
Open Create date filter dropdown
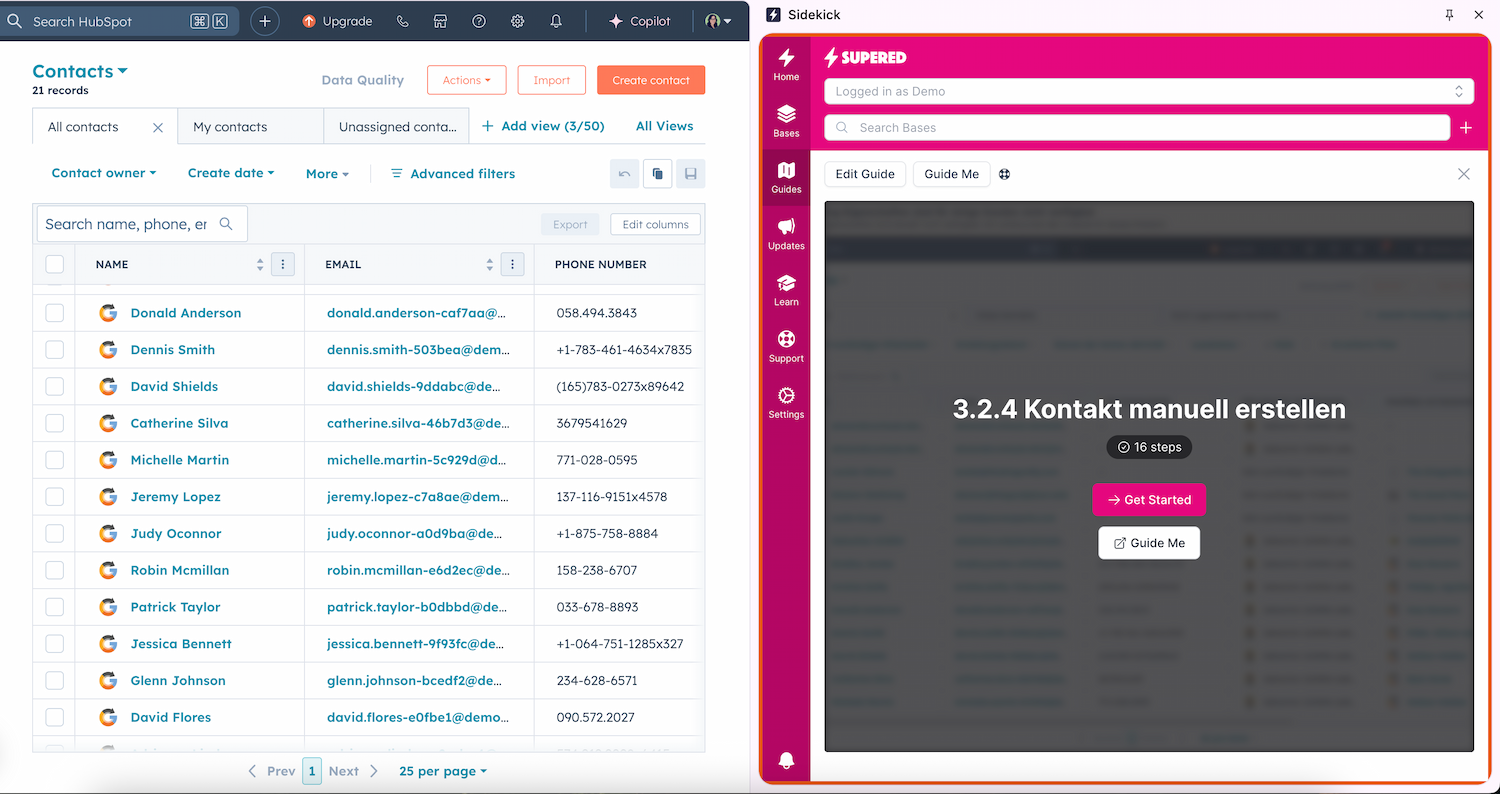coord(231,173)
